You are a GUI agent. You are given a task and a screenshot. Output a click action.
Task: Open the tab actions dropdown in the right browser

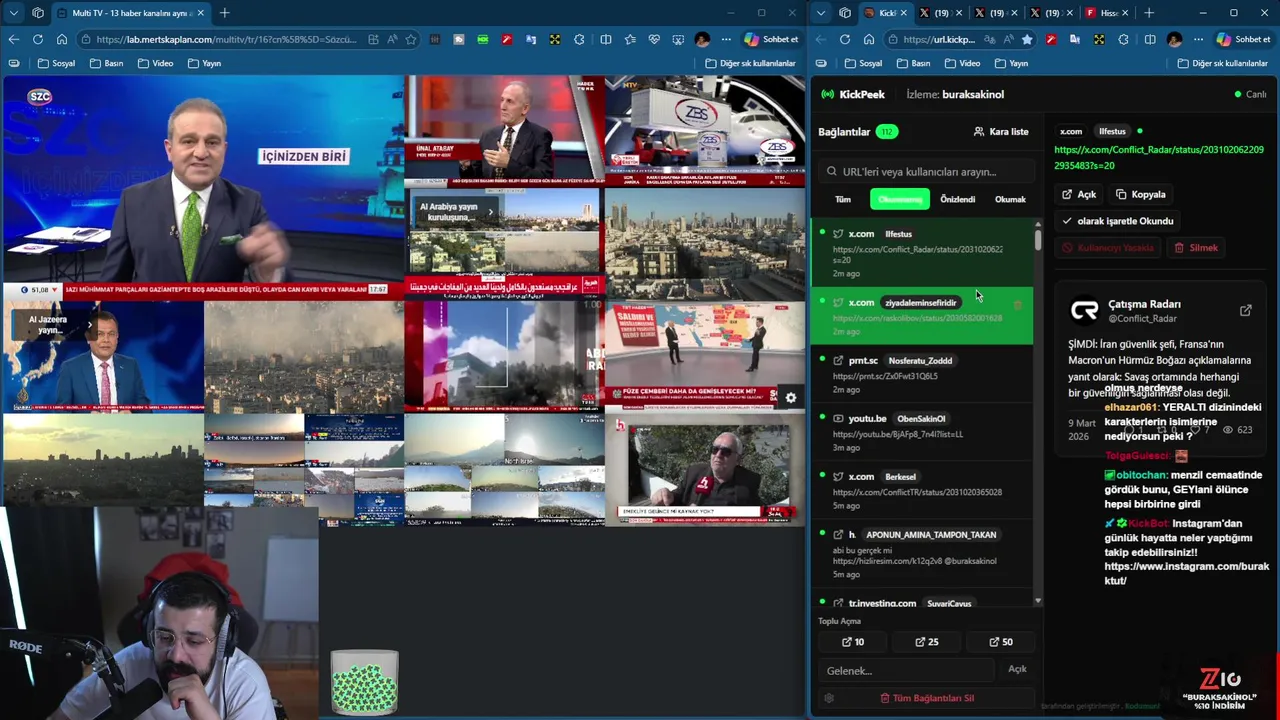[x=821, y=13]
